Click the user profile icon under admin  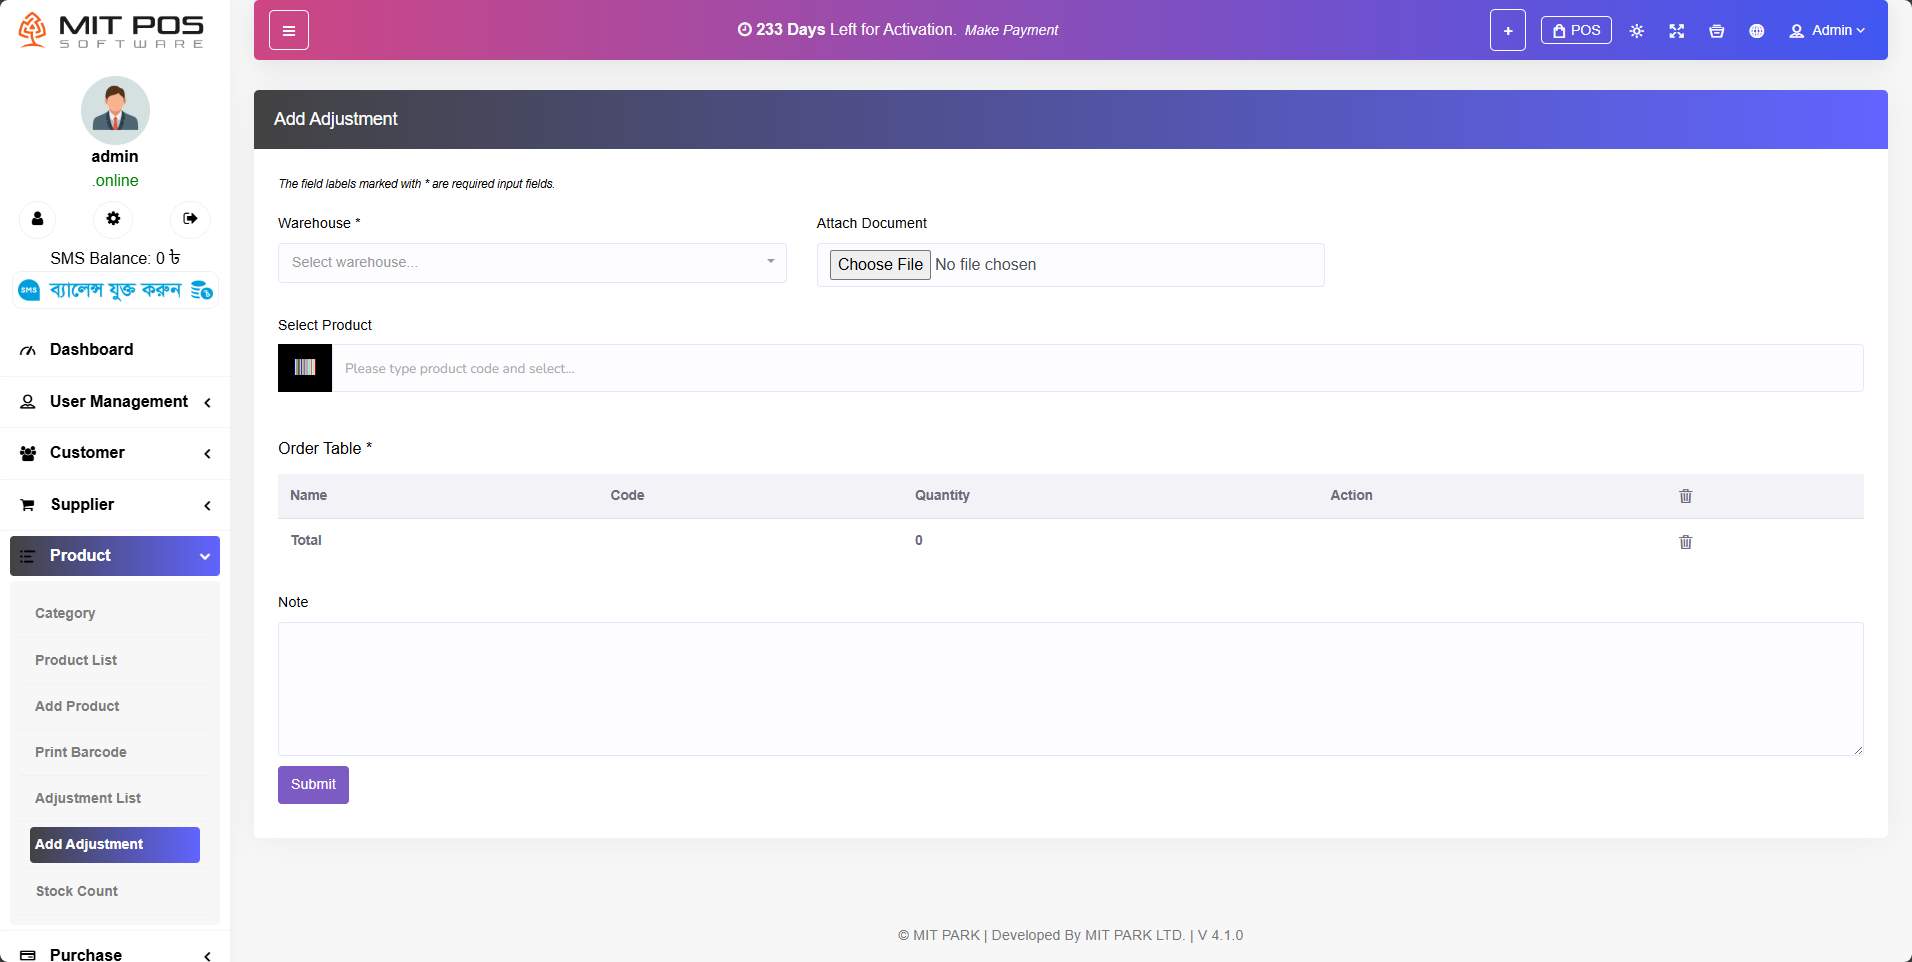pos(38,219)
